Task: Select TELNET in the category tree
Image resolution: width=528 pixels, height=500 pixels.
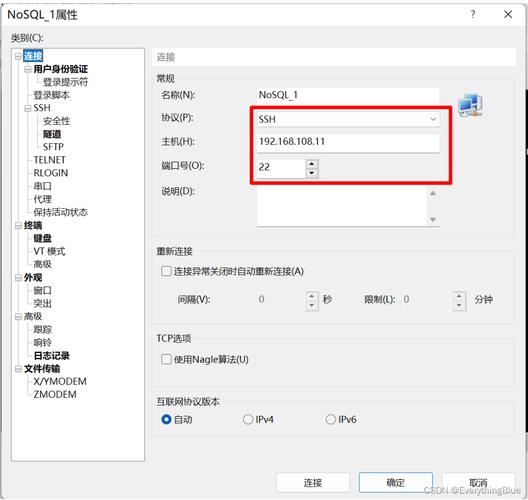Action: coord(50,160)
